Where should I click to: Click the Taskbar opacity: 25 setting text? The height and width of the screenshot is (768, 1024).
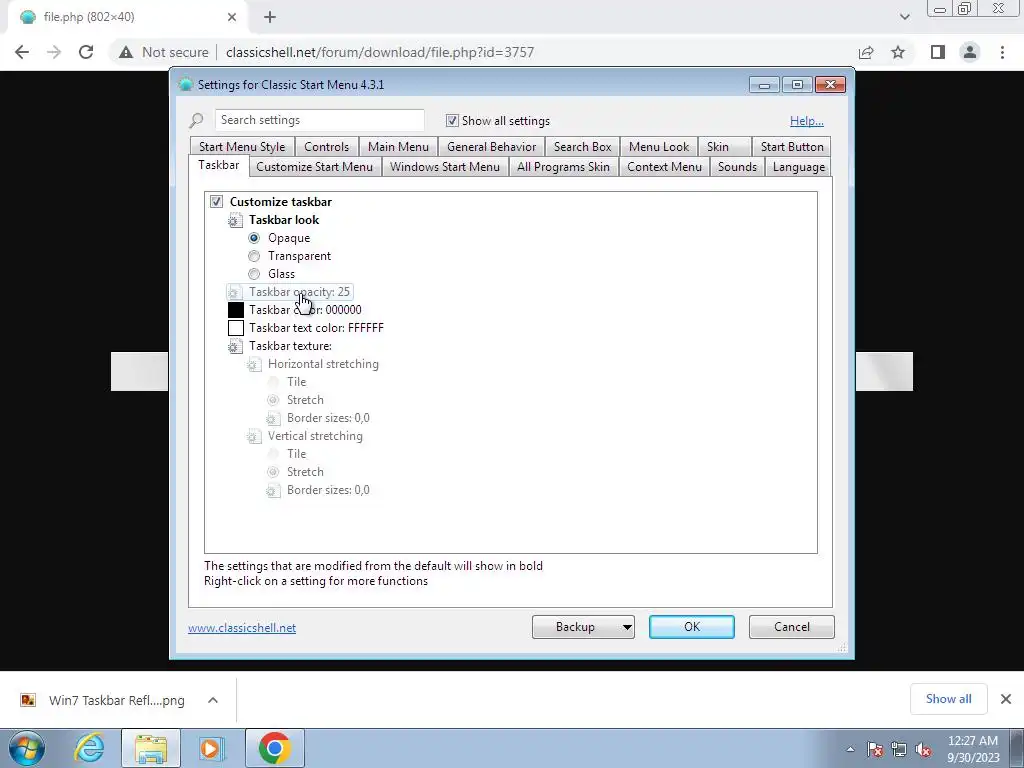pos(299,292)
